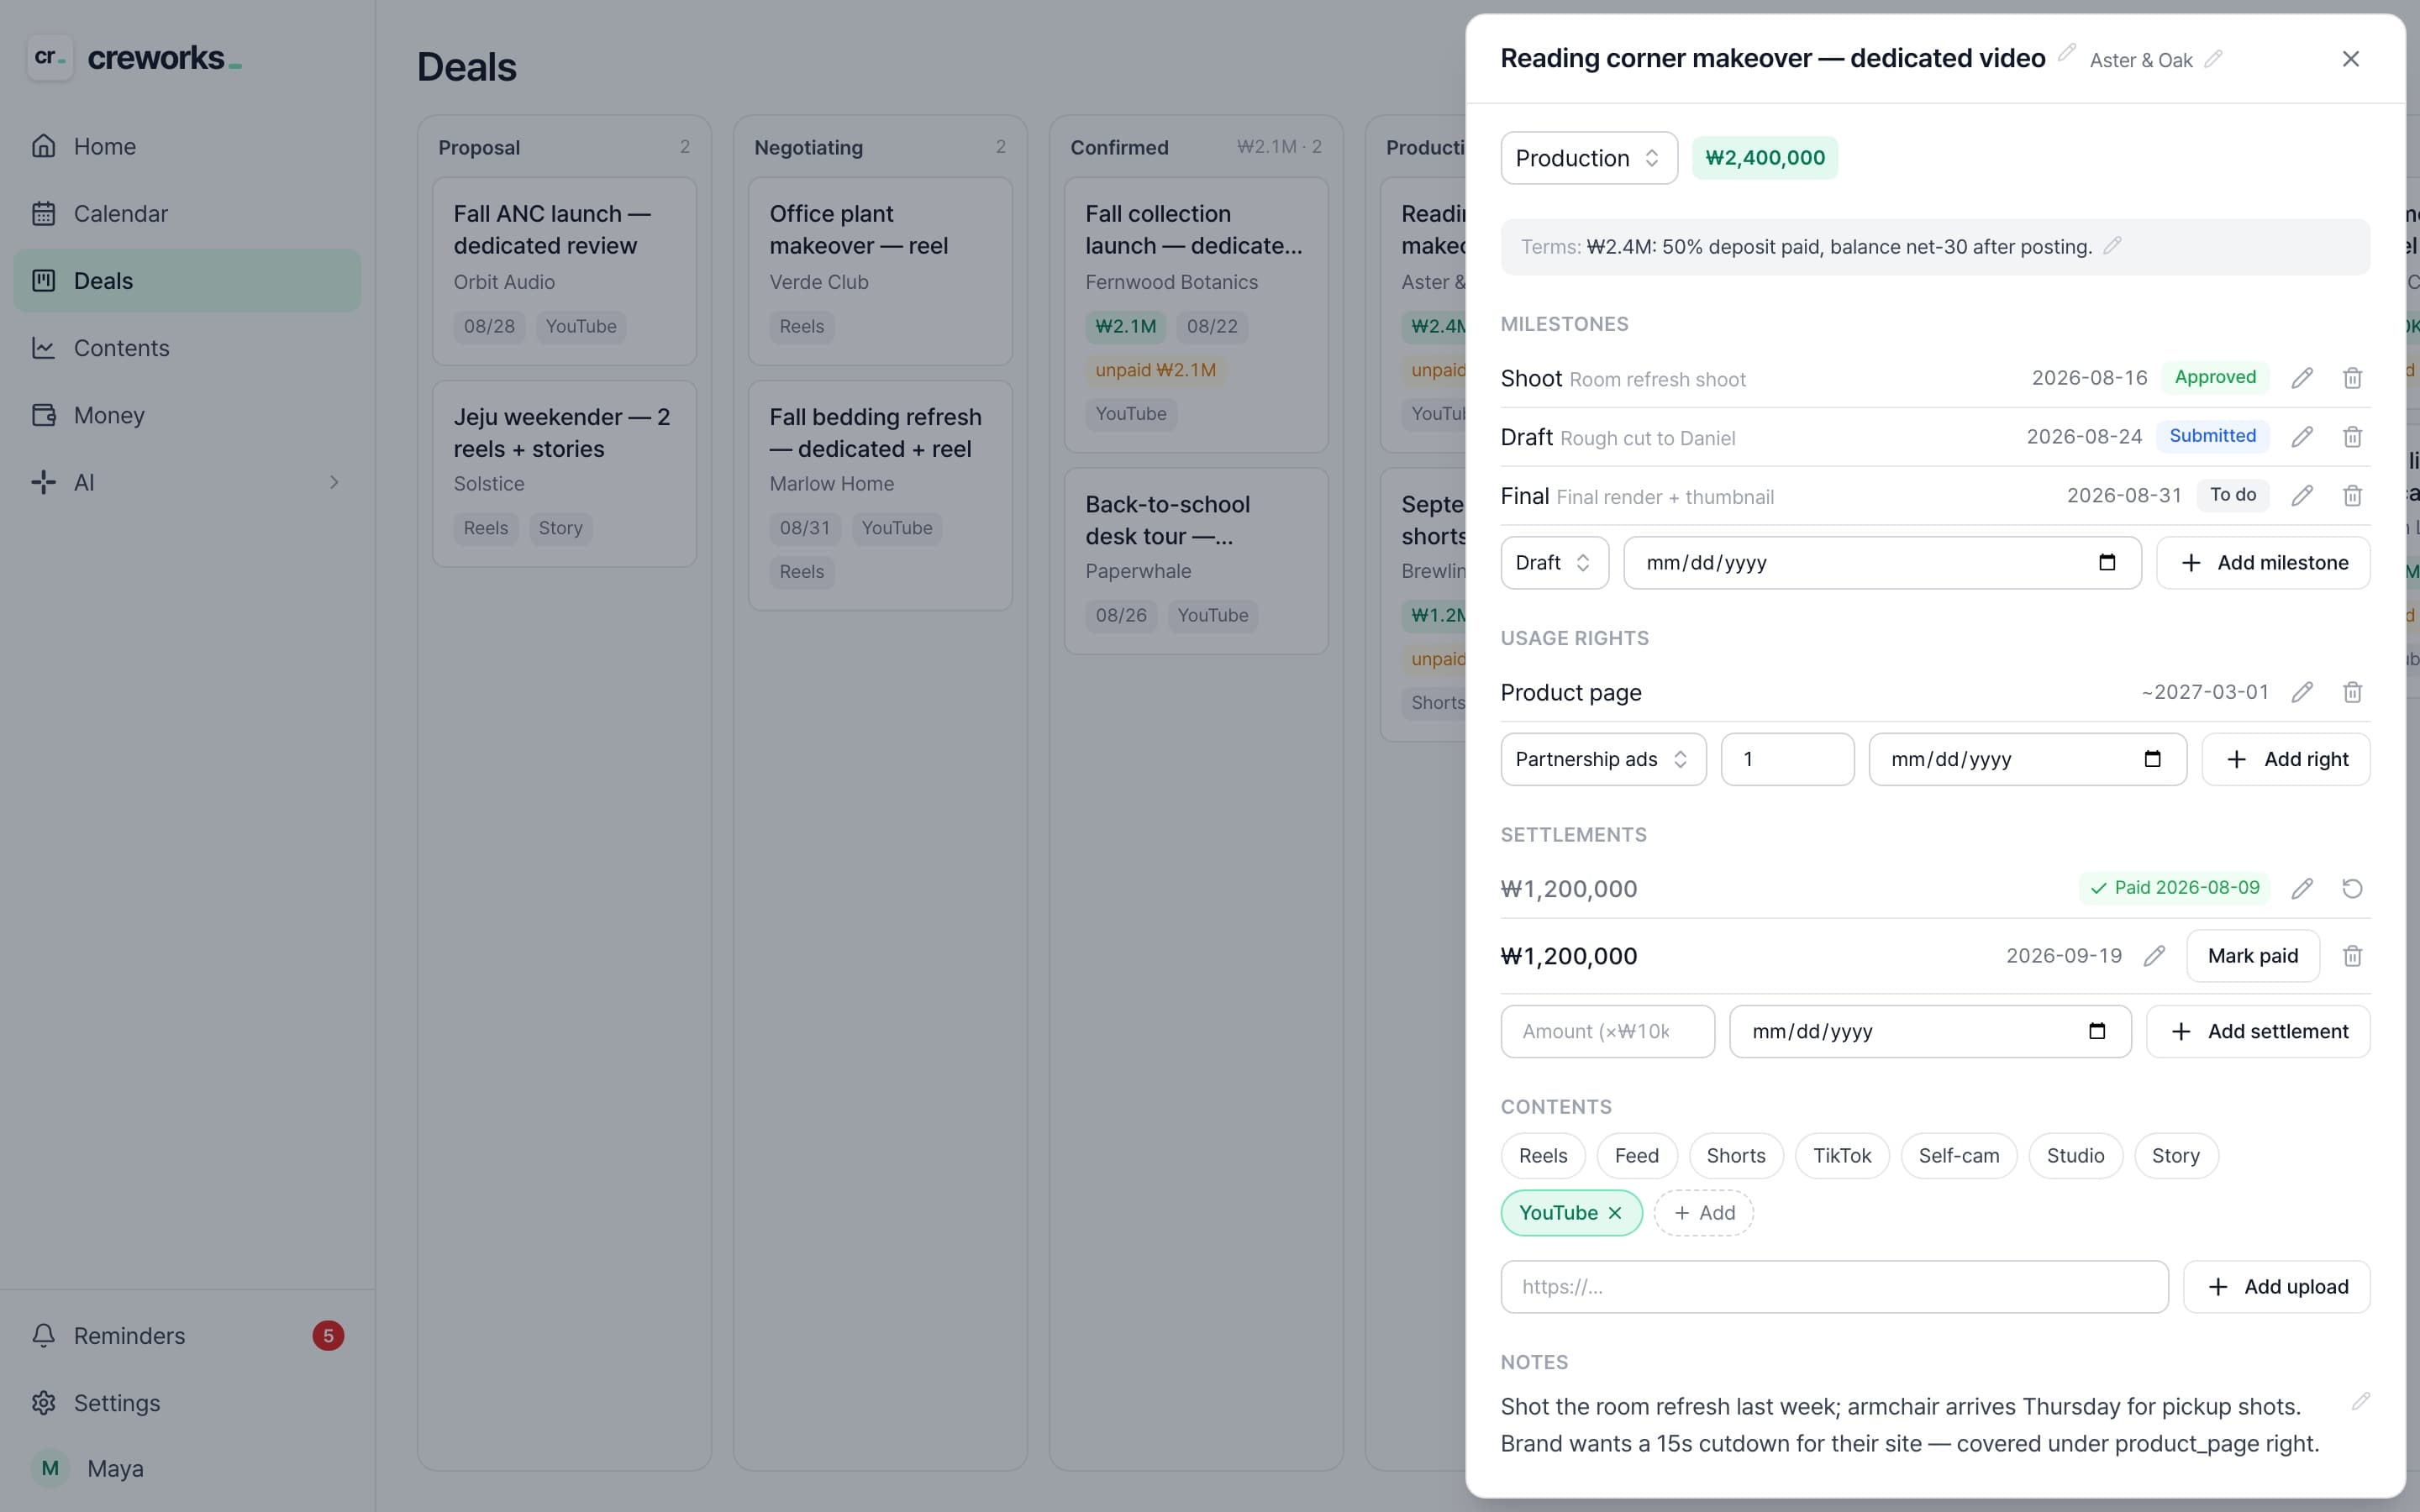Viewport: 2420px width, 1512px height.
Task: Focus the settlement Amount input field
Action: (x=1608, y=1032)
